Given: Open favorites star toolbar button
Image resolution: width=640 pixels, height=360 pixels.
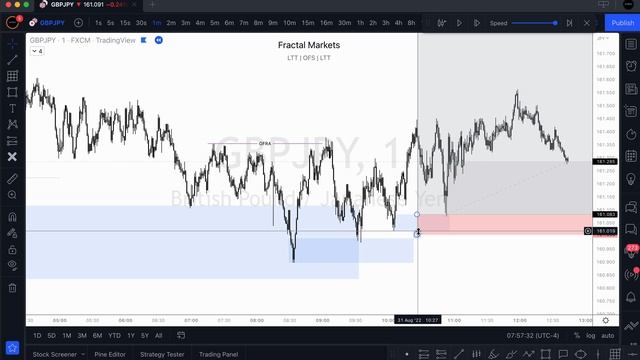Looking at the screenshot, I should coord(12,348).
